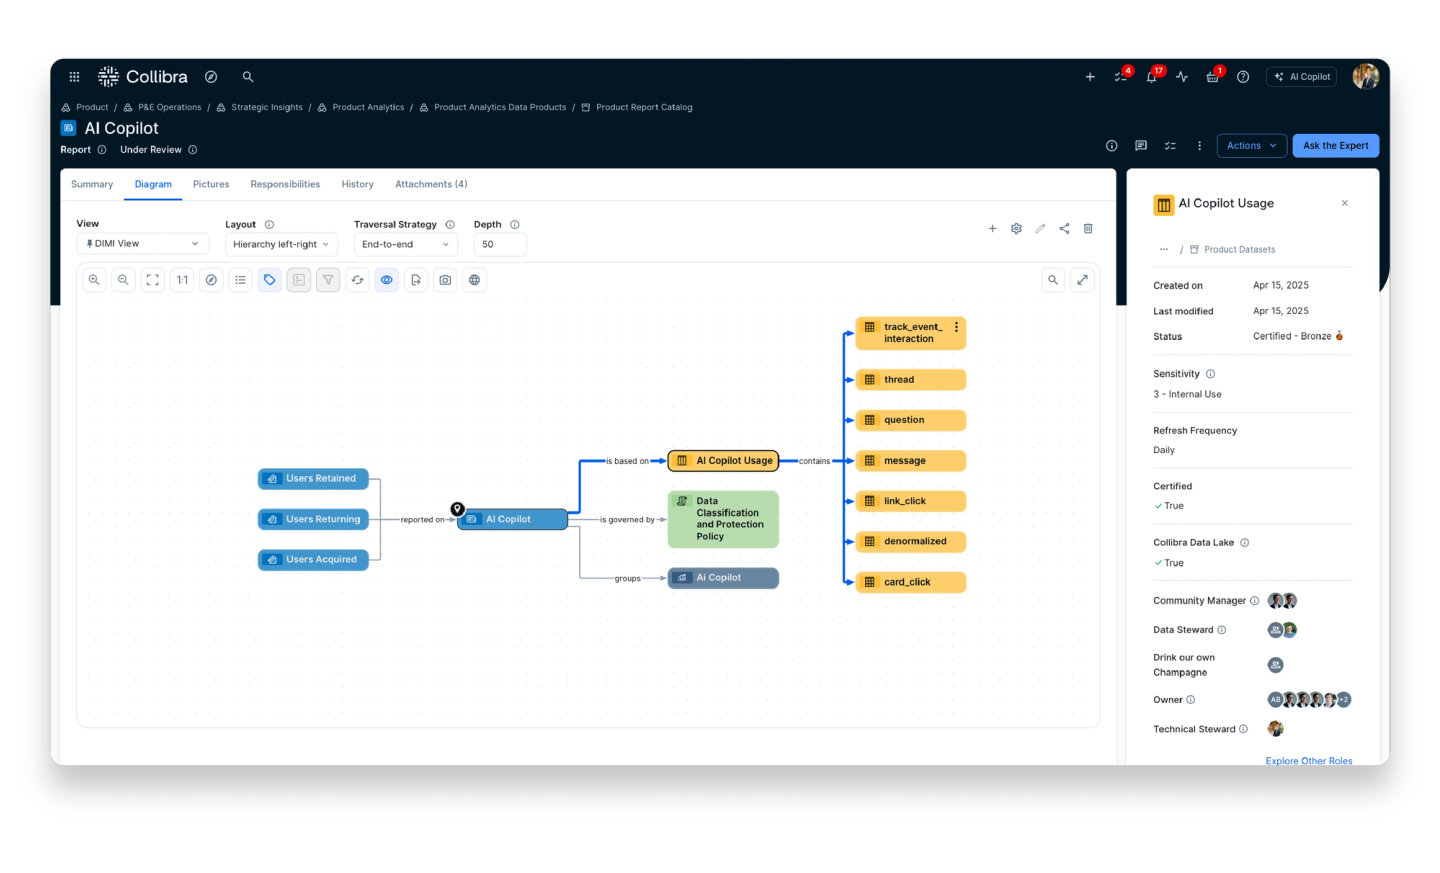This screenshot has width=1440, height=873.
Task: Open the export diagram icon
Action: click(416, 280)
